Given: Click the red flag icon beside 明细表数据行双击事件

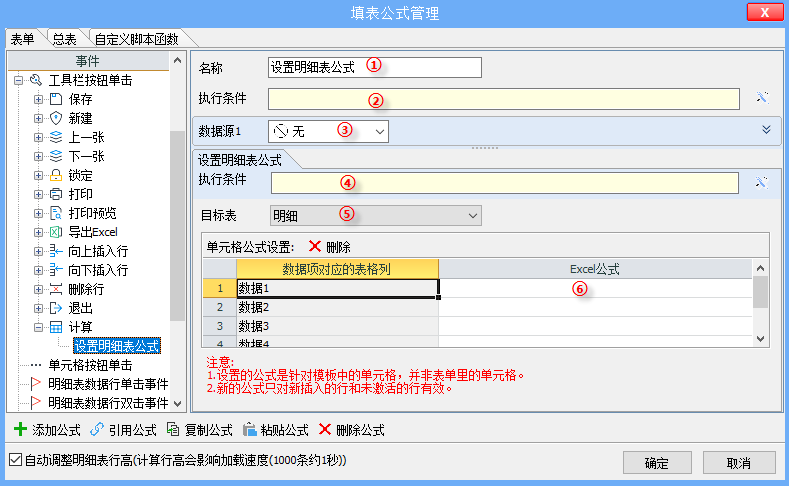Looking at the screenshot, I should (x=35, y=403).
